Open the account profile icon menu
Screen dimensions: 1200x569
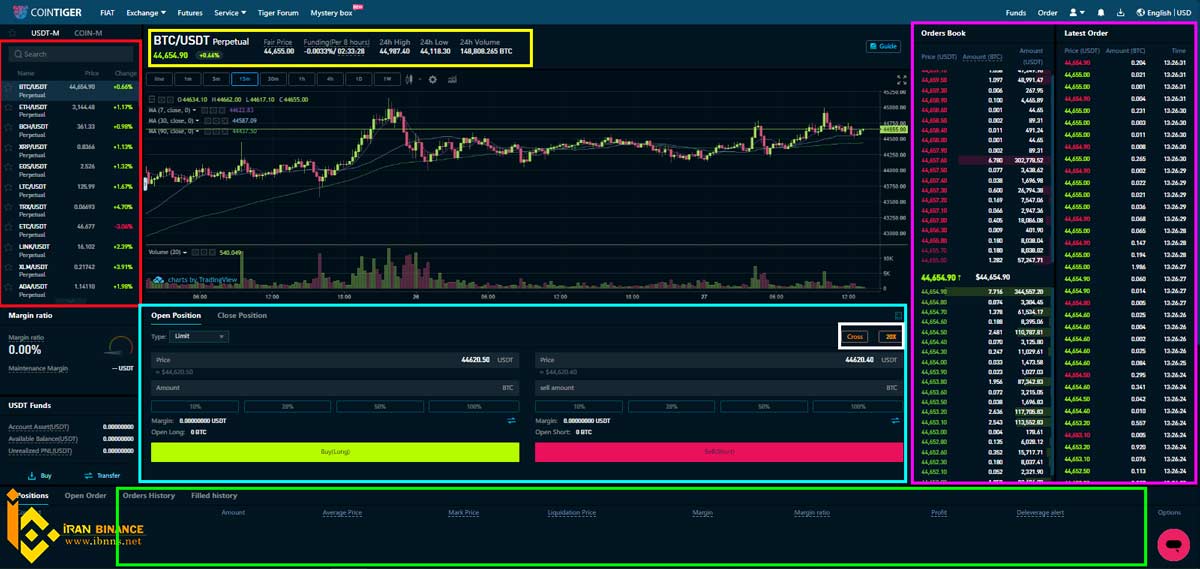(x=1075, y=13)
